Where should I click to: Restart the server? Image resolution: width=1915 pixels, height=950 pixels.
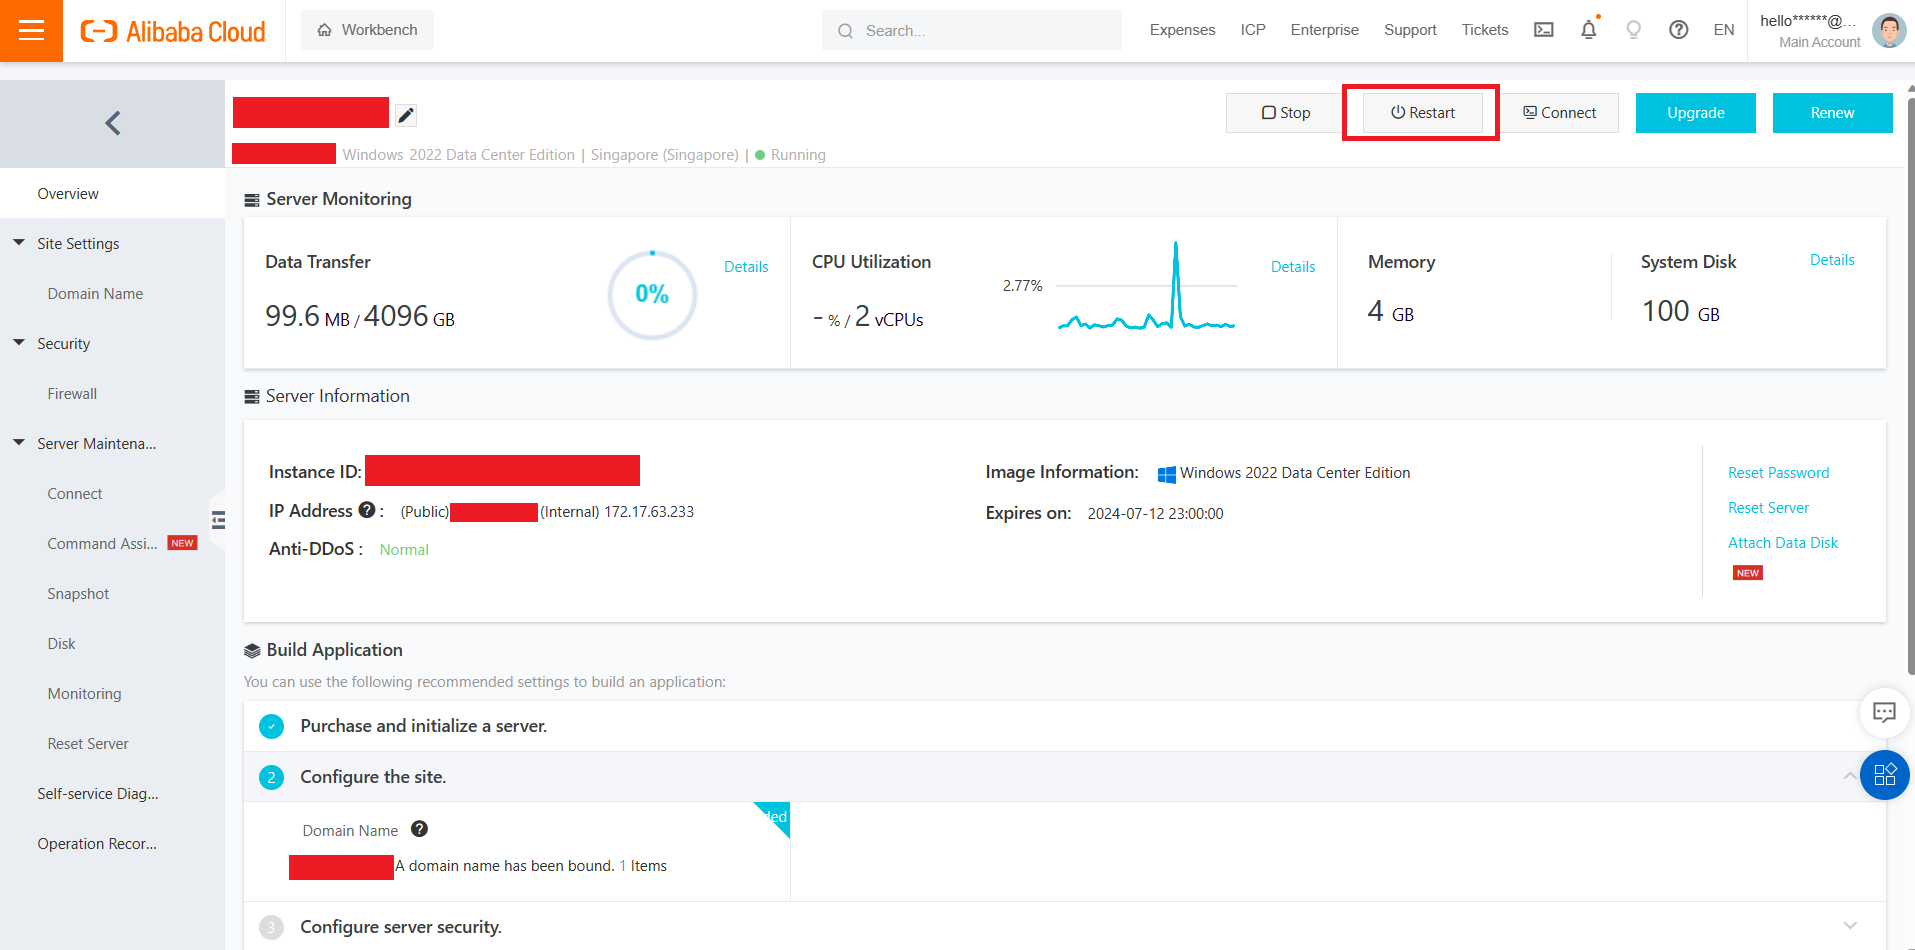[1422, 113]
